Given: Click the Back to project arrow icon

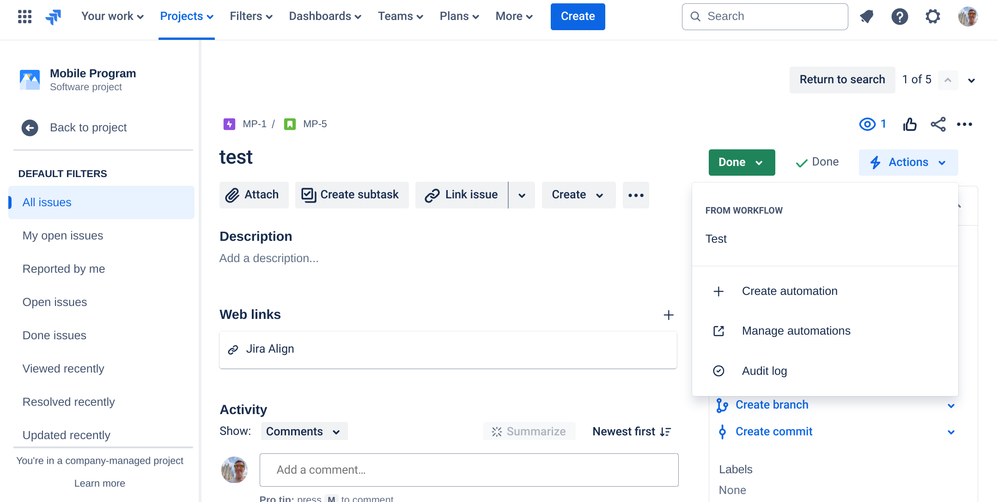Looking at the screenshot, I should point(30,128).
